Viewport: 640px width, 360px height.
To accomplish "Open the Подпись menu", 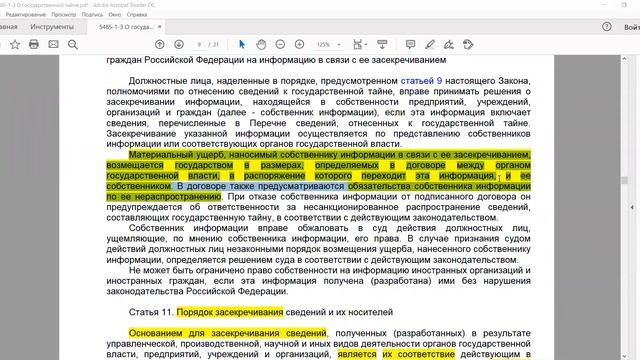I will 92,14.
